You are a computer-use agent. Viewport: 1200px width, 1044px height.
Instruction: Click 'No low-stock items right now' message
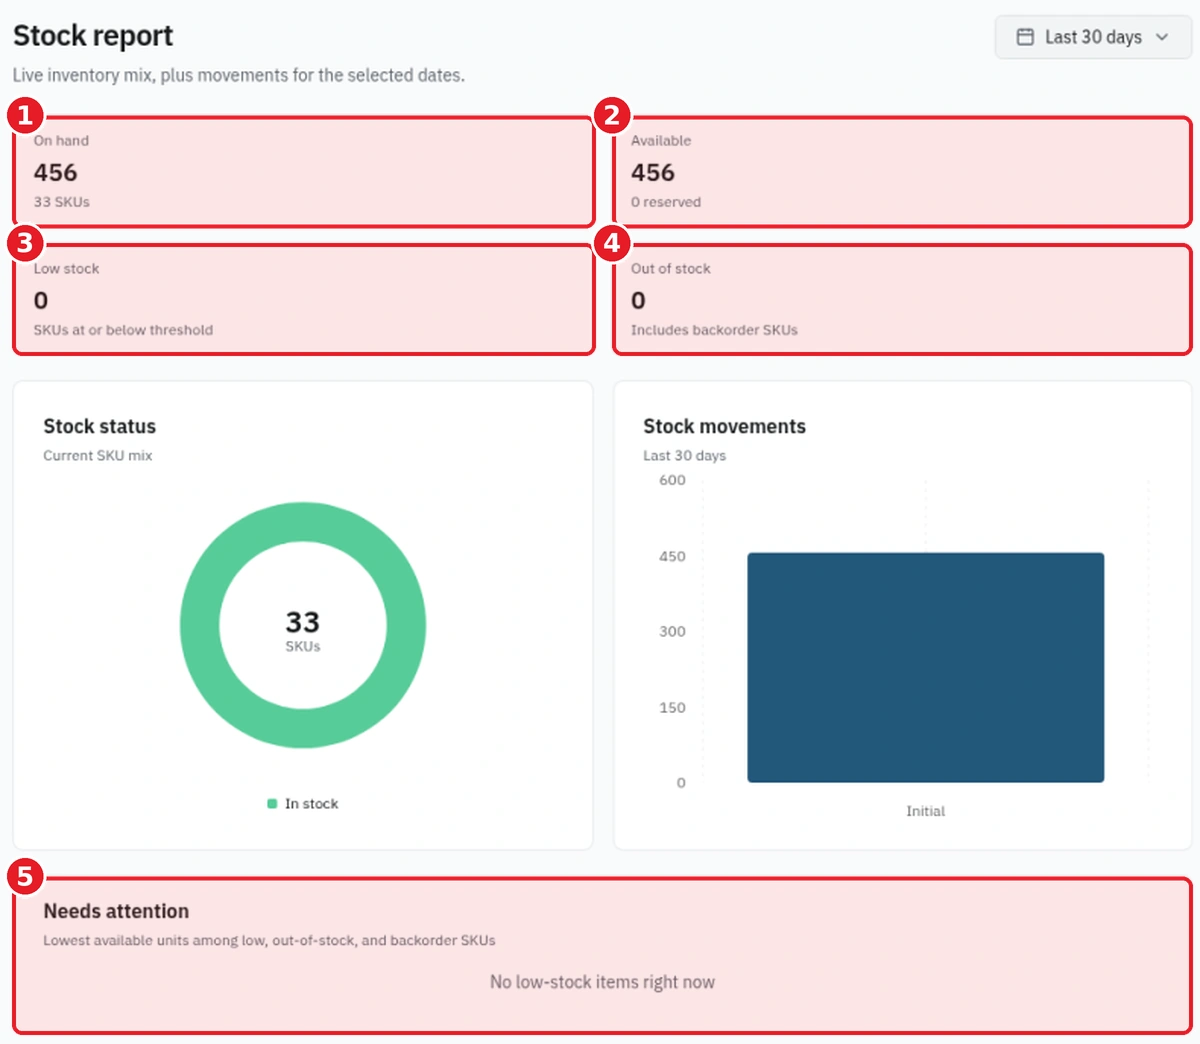point(602,982)
